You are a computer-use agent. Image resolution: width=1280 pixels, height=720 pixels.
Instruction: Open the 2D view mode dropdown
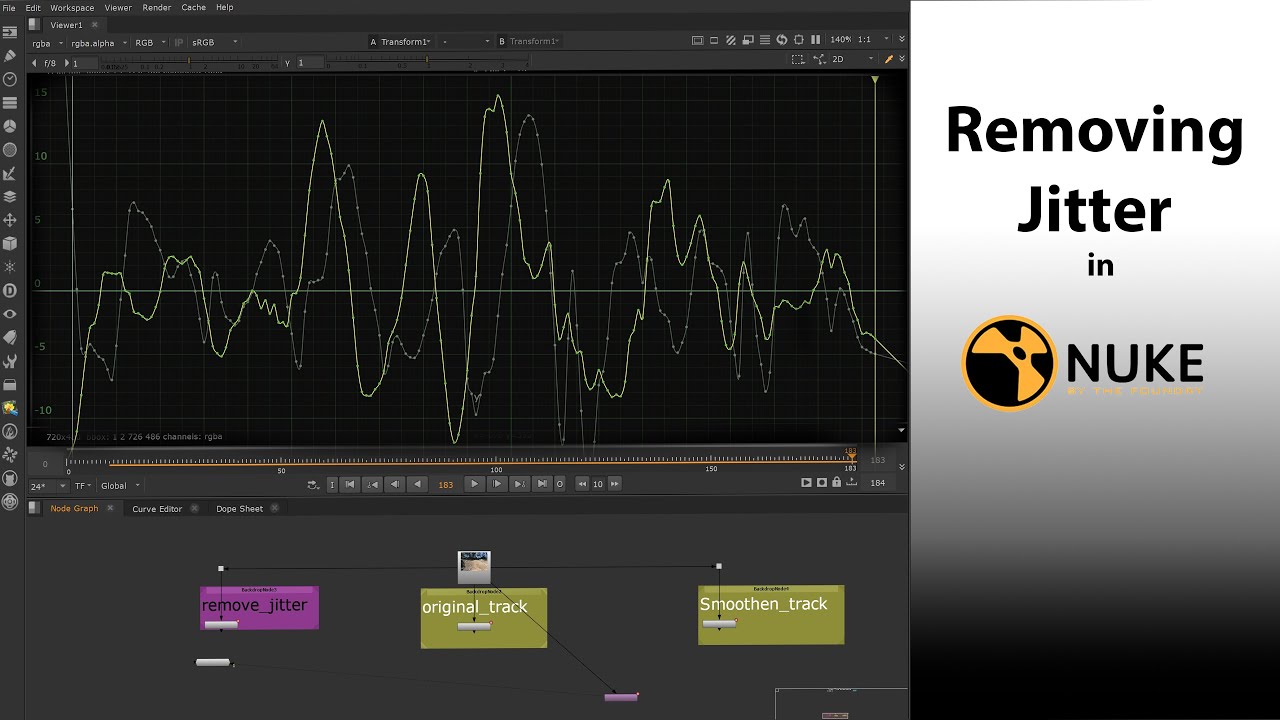(x=853, y=59)
